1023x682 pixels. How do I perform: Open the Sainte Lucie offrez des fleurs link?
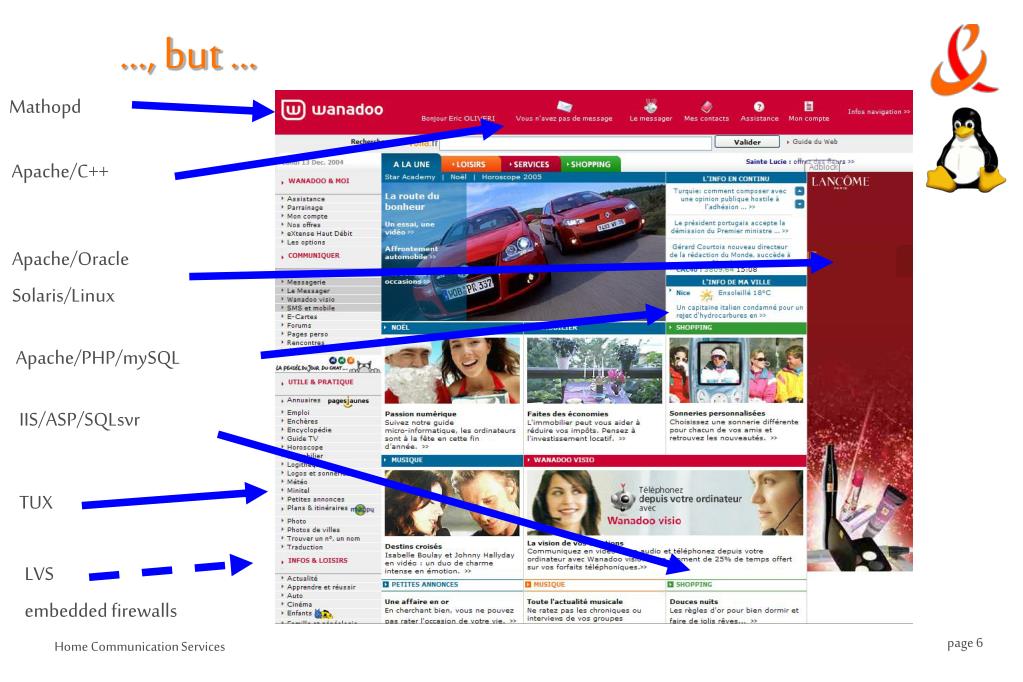(x=800, y=161)
